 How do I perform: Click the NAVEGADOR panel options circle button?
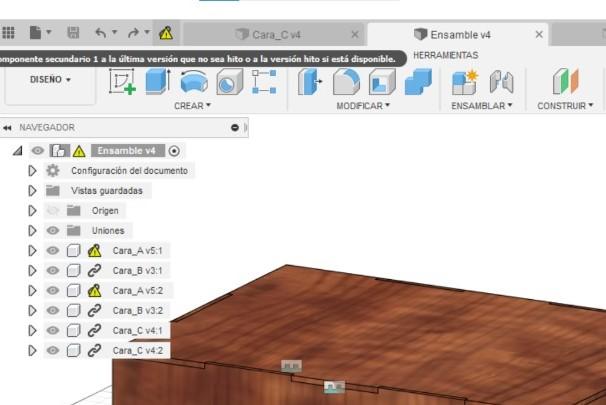point(235,128)
